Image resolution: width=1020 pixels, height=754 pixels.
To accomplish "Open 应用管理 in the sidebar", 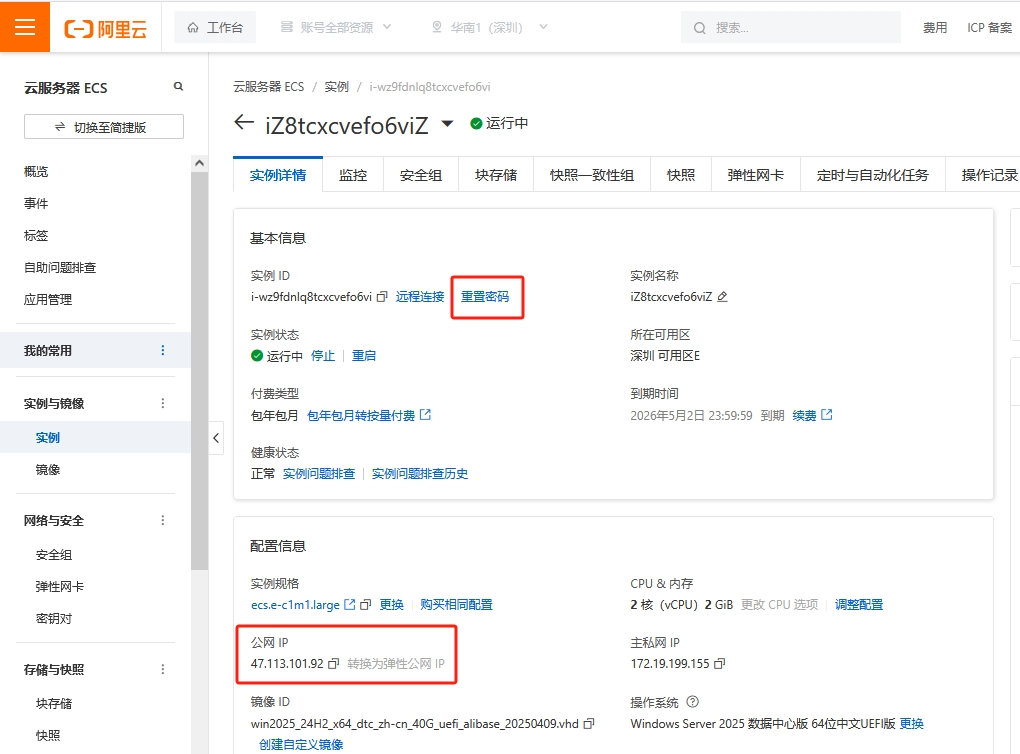I will (x=48, y=299).
